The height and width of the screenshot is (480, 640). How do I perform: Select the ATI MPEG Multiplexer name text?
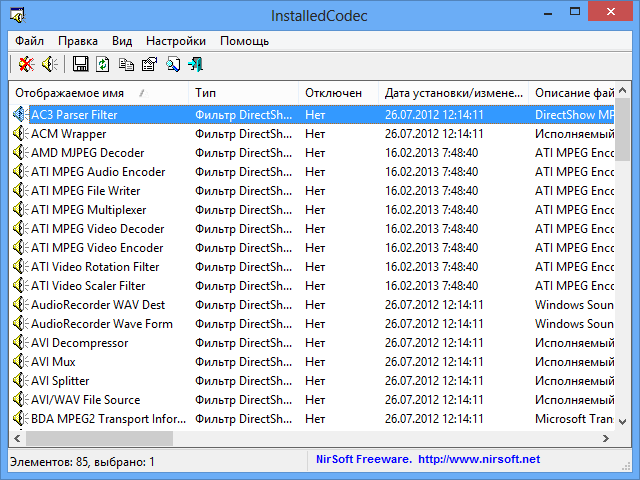tap(89, 210)
